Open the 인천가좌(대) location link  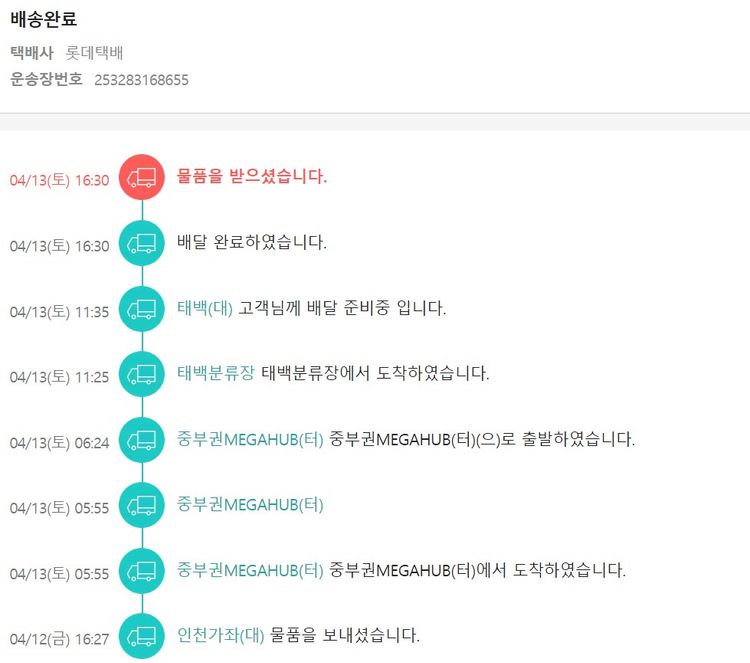pyautogui.click(x=220, y=635)
